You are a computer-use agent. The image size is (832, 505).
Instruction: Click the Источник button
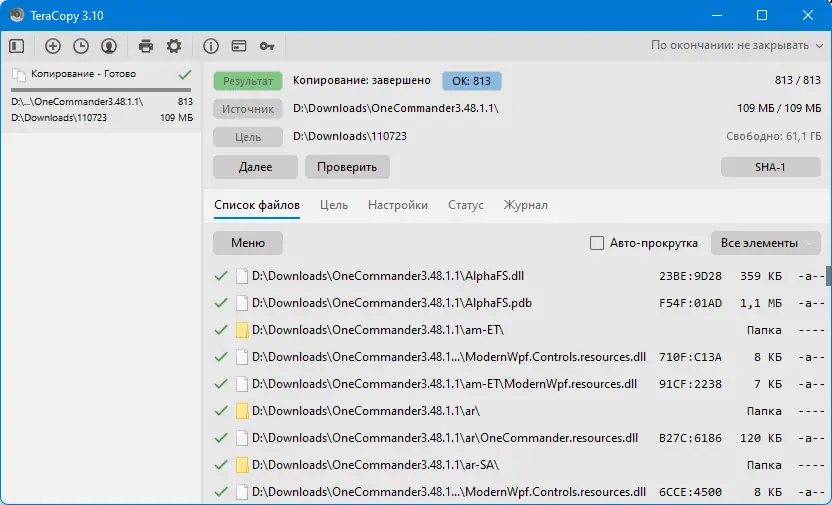(x=248, y=109)
